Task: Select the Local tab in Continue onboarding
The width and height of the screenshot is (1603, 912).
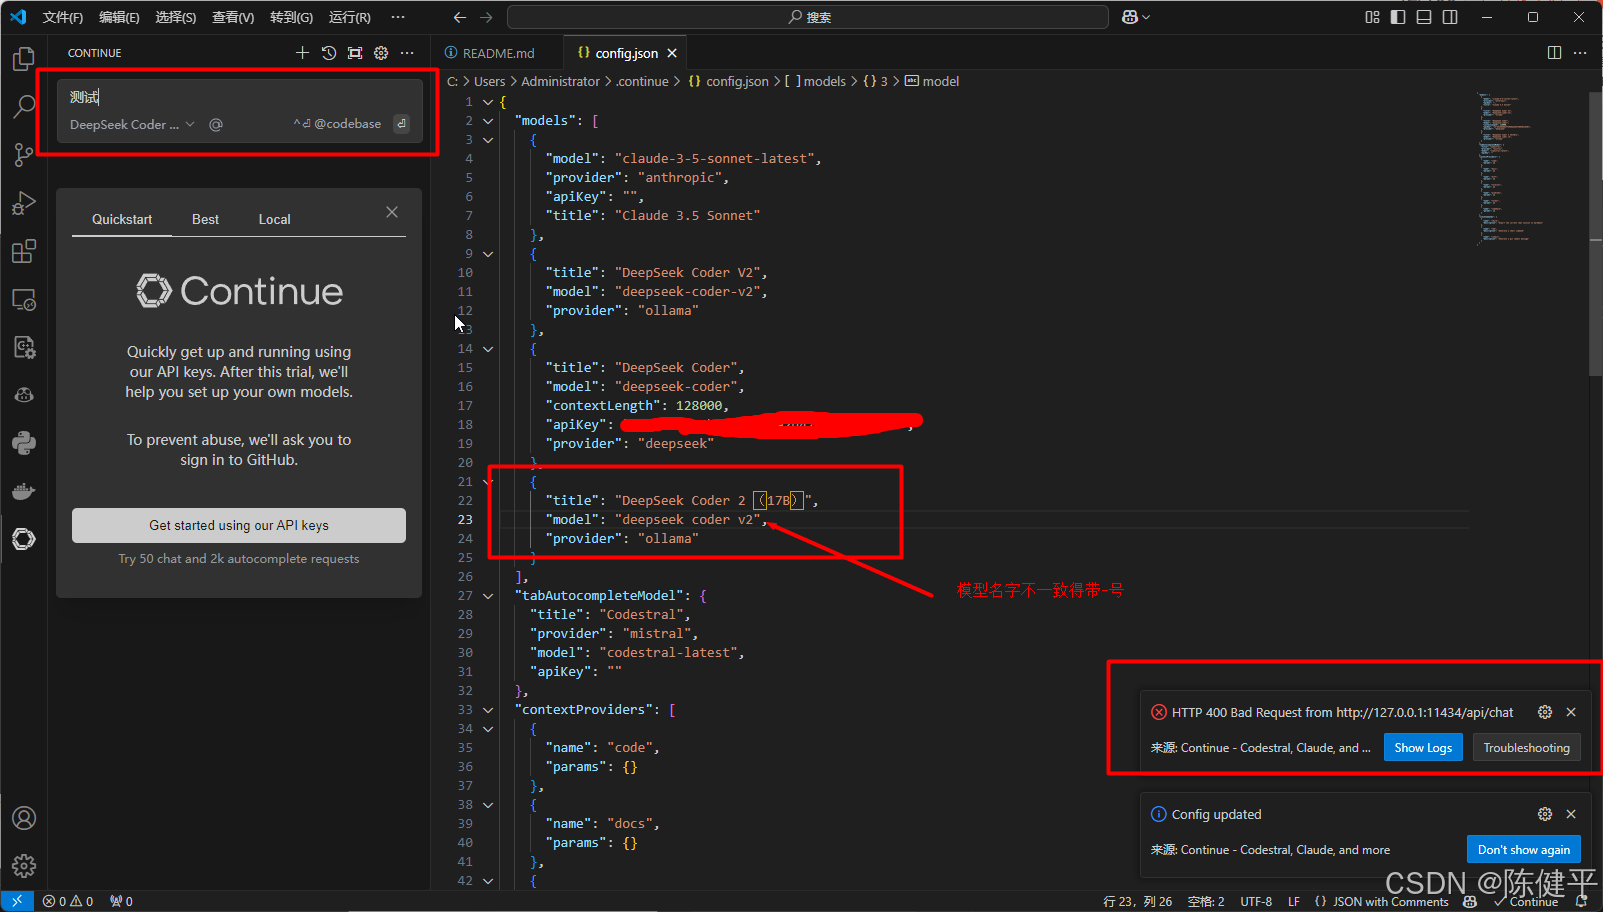Action: point(274,219)
